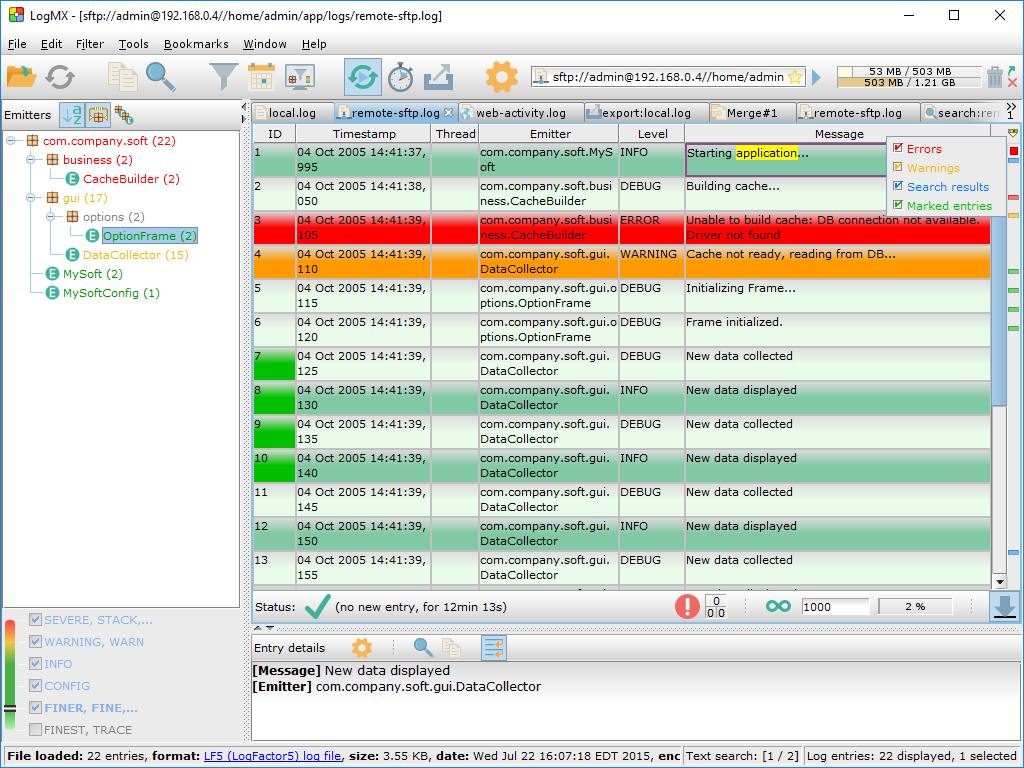Image resolution: width=1024 pixels, height=768 pixels.
Task: Show more tabs with the double chevron
Action: pos(1011,107)
